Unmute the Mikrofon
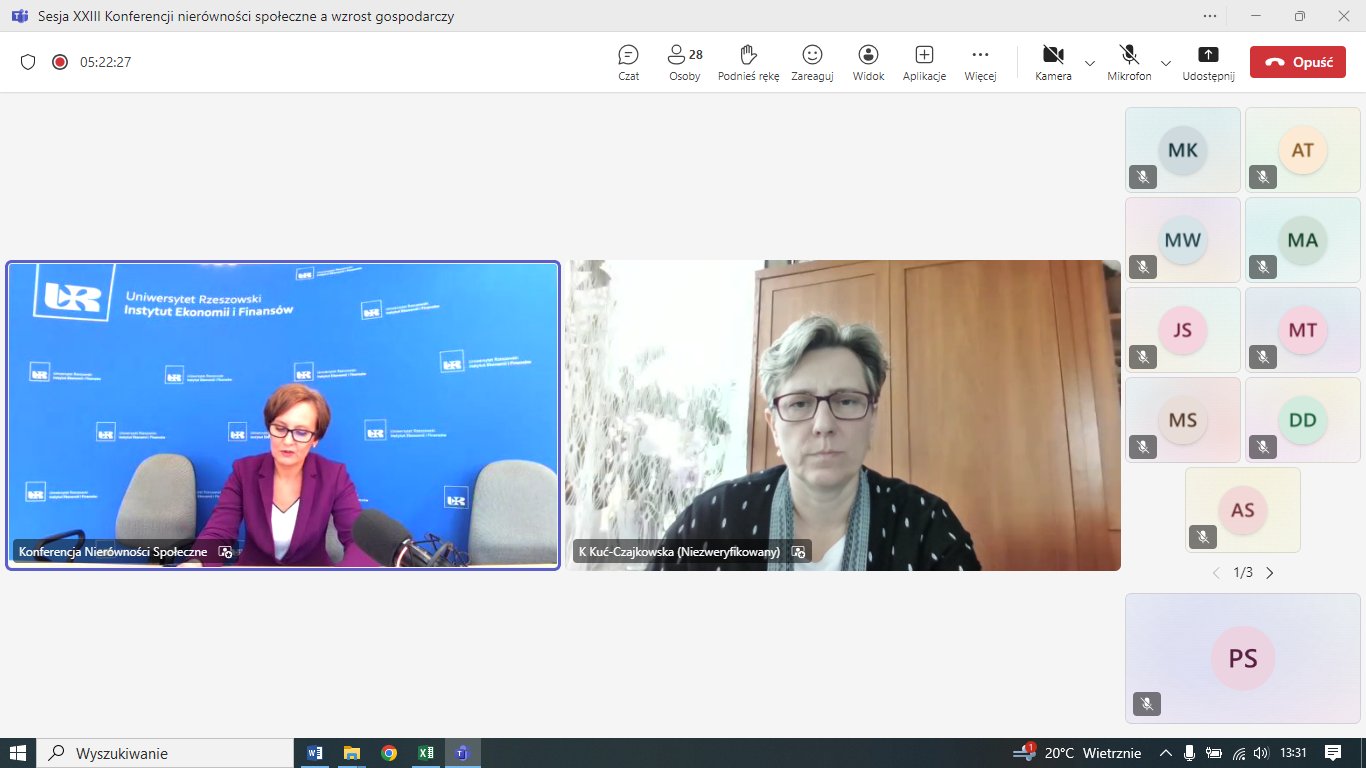The height and width of the screenshot is (768, 1366). point(1129,62)
